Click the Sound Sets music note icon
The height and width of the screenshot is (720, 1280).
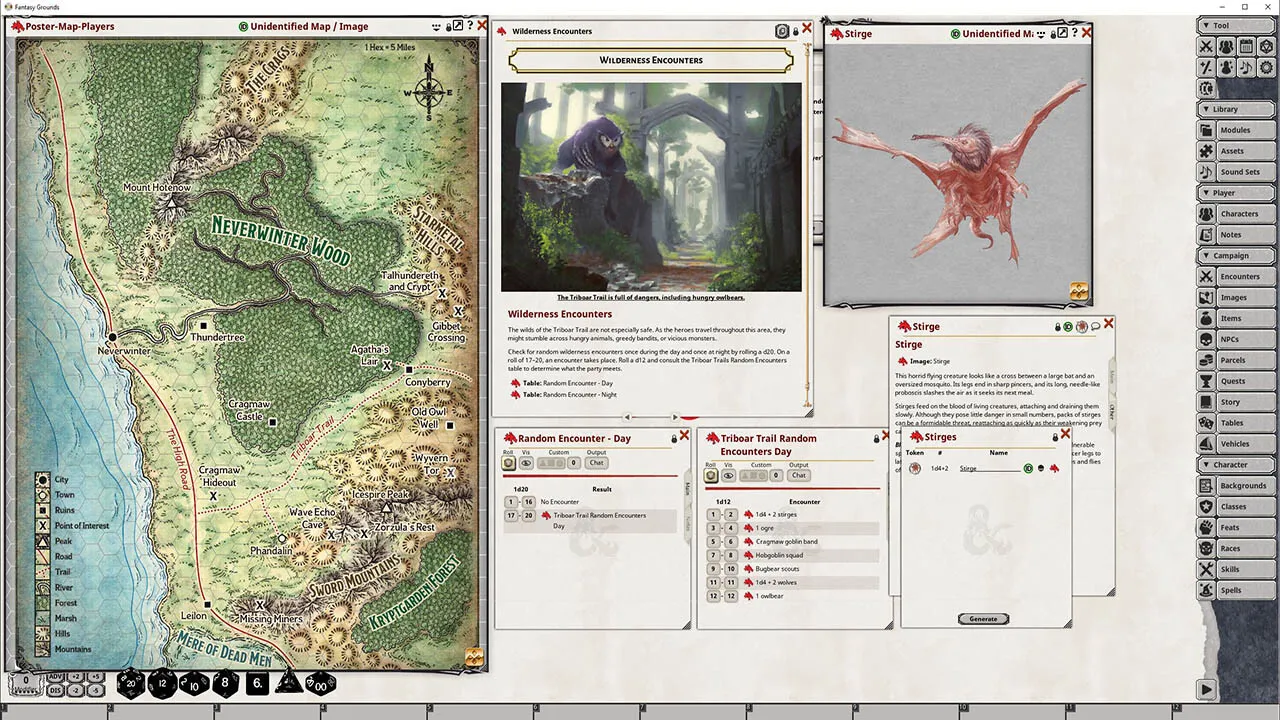(x=1206, y=172)
